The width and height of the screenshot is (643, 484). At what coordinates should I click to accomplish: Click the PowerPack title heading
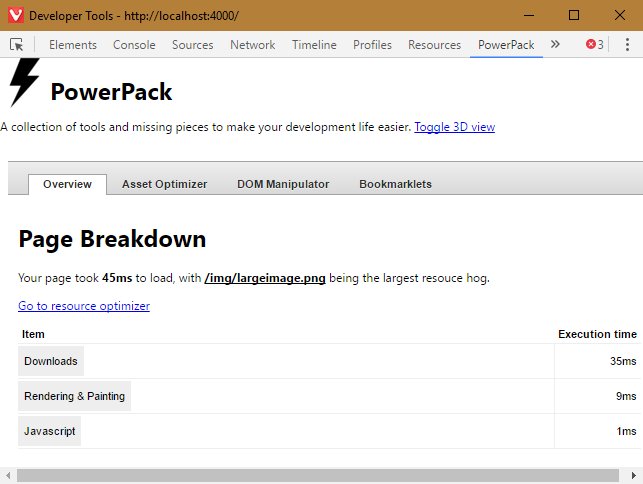click(x=111, y=91)
